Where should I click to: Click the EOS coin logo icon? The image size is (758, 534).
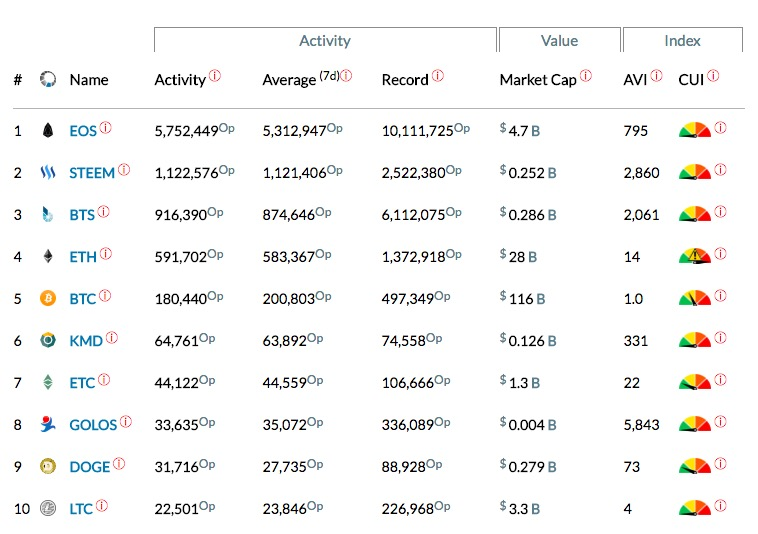(x=47, y=130)
